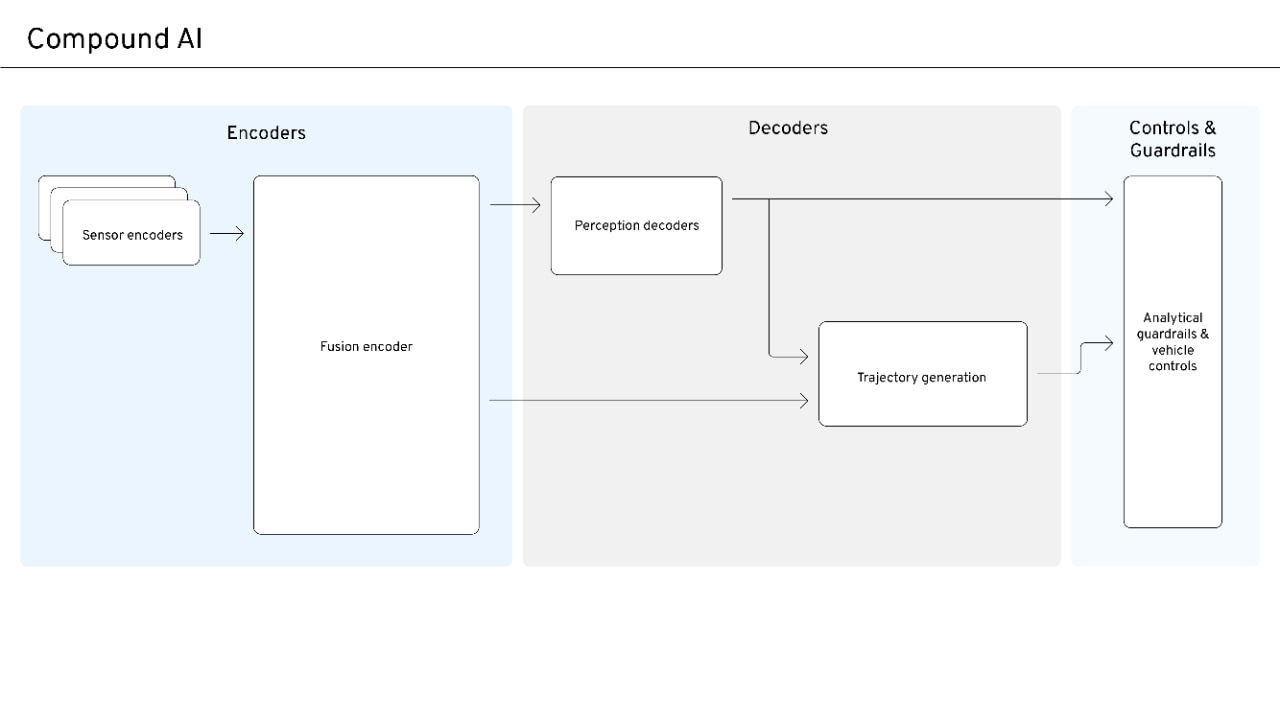Click the Compound AI slide title
1280x720 pixels.
[114, 39]
